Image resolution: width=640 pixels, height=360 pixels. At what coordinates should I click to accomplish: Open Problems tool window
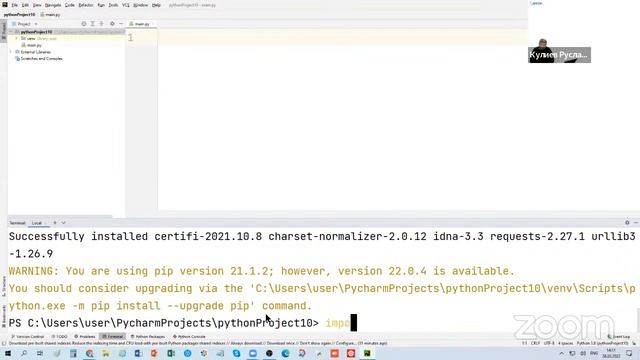pos(85,337)
